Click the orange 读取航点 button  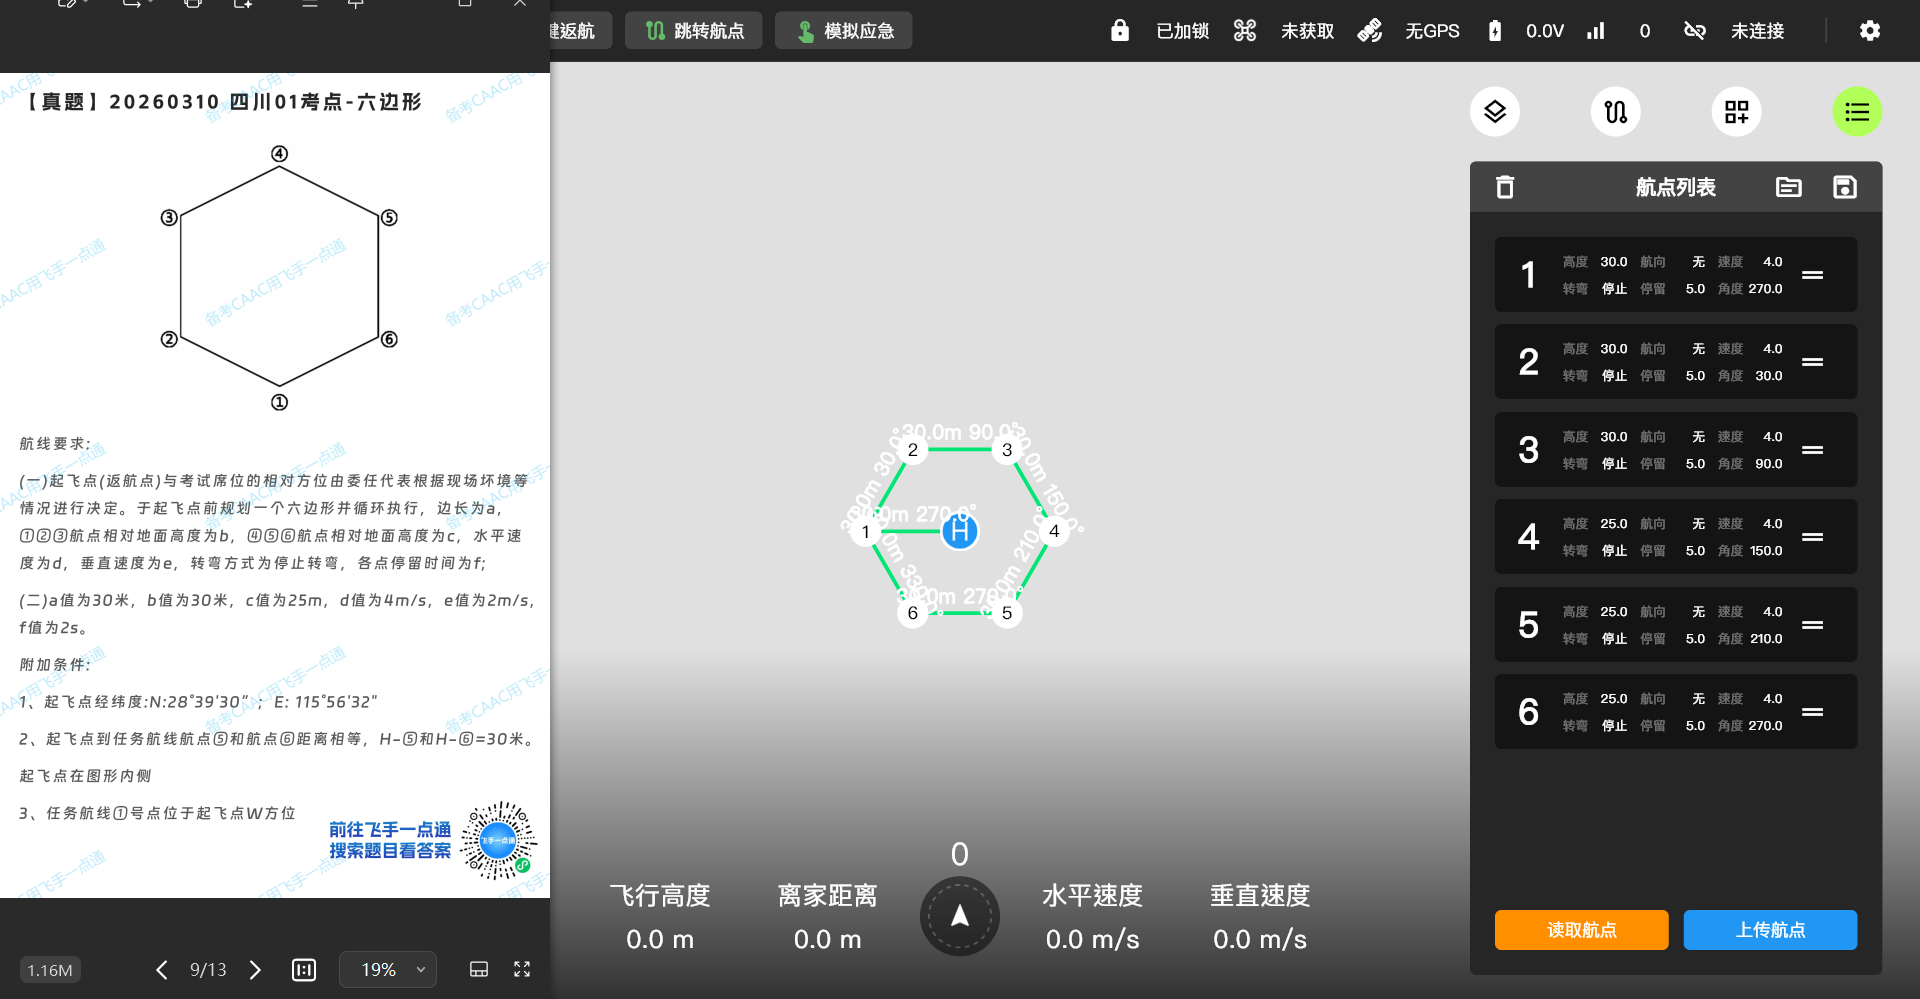[x=1581, y=930]
